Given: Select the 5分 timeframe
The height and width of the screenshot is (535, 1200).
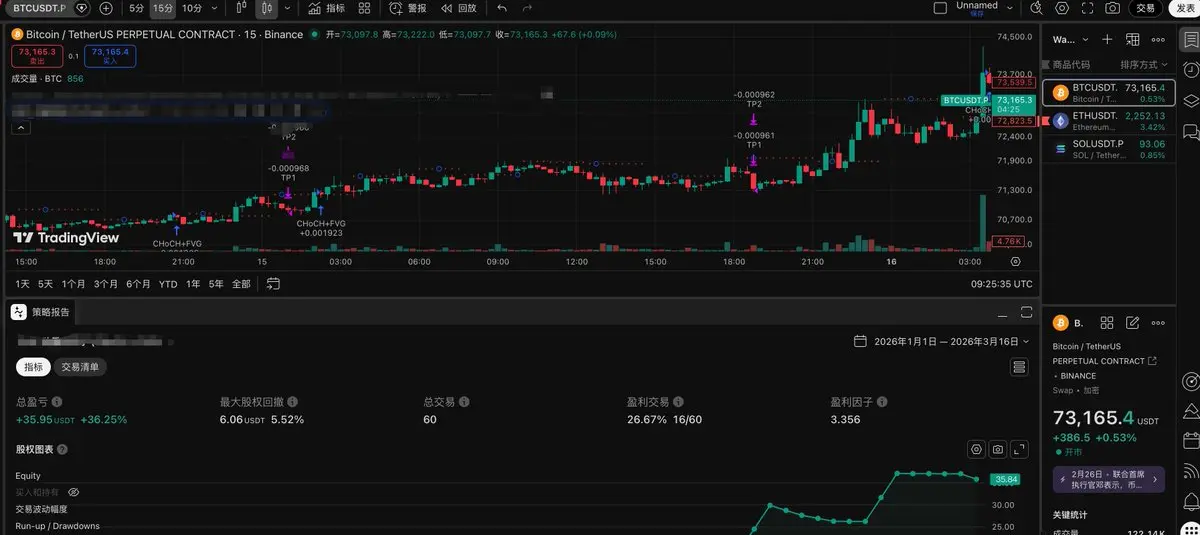Looking at the screenshot, I should (136, 8).
